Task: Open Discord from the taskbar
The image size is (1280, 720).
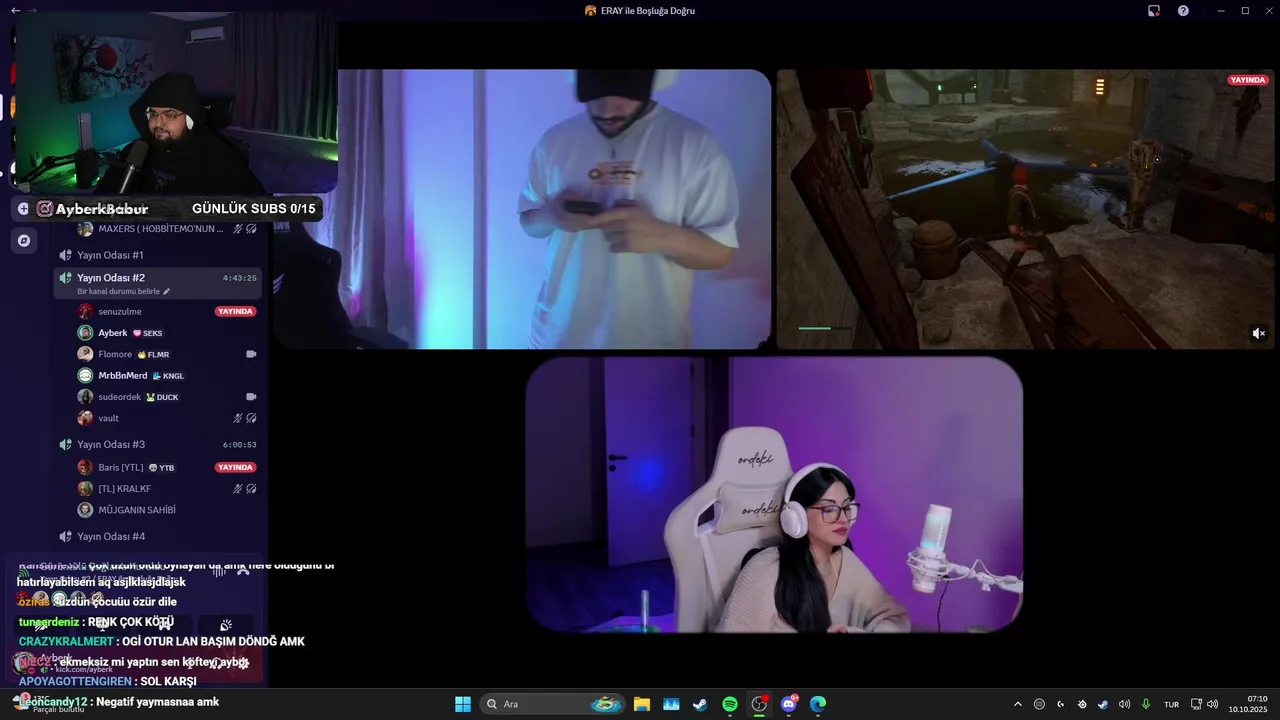Action: pos(789,704)
